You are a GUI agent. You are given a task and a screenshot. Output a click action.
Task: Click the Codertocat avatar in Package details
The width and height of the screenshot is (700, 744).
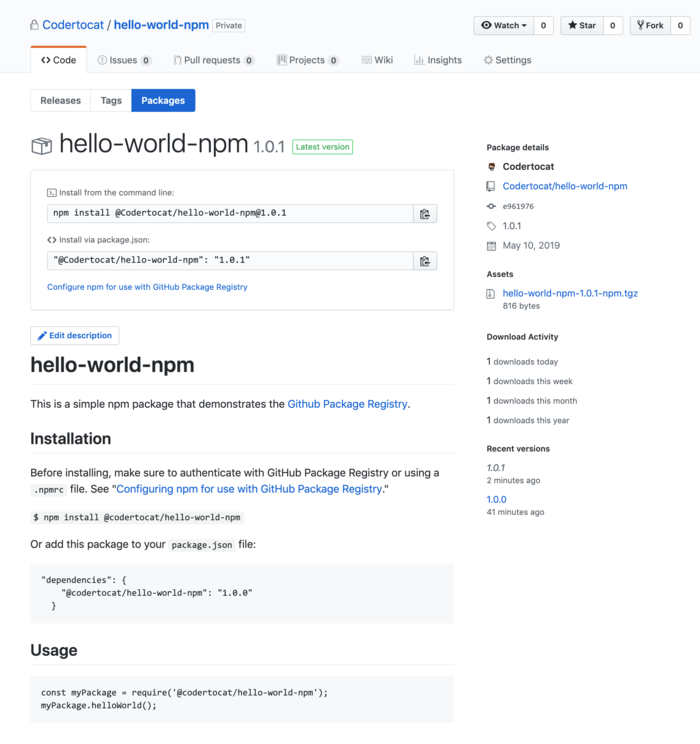pyautogui.click(x=492, y=167)
